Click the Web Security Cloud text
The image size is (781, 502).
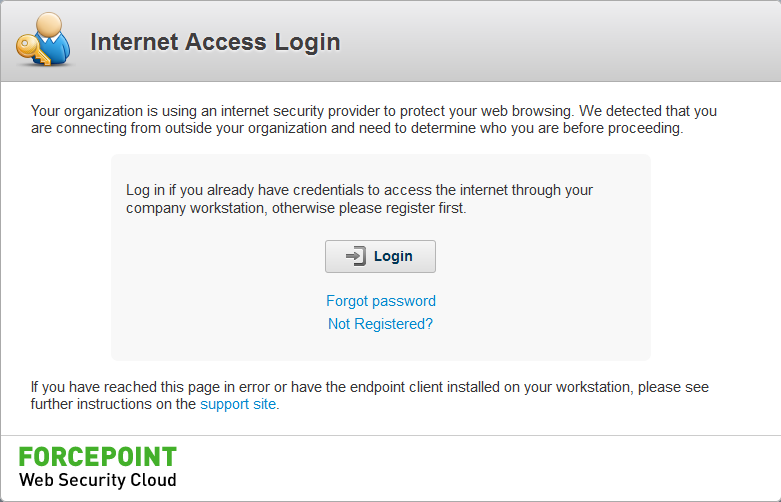pos(98,480)
